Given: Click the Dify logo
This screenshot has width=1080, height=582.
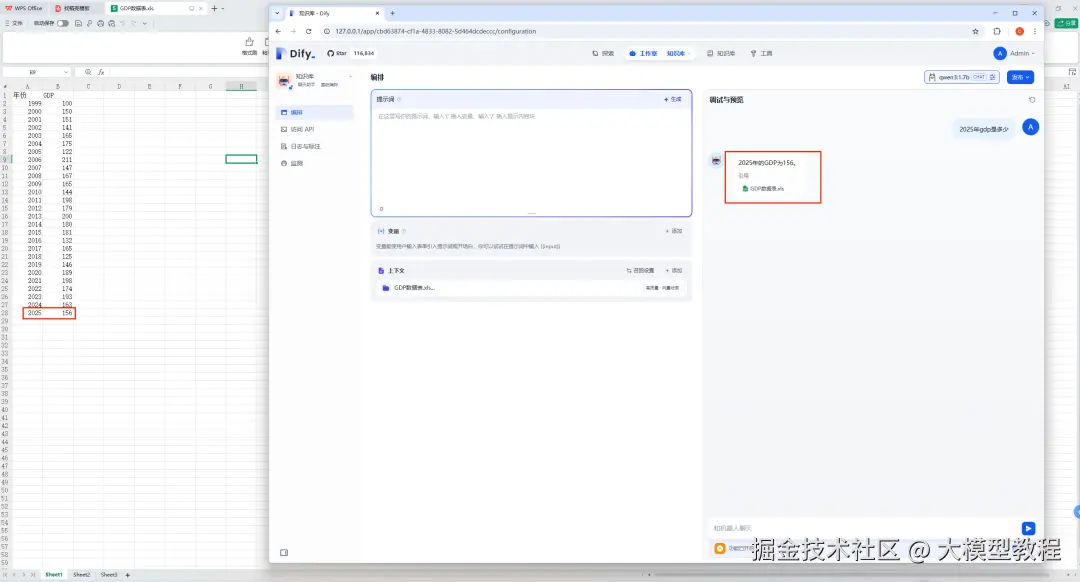Looking at the screenshot, I should pyautogui.click(x=295, y=54).
